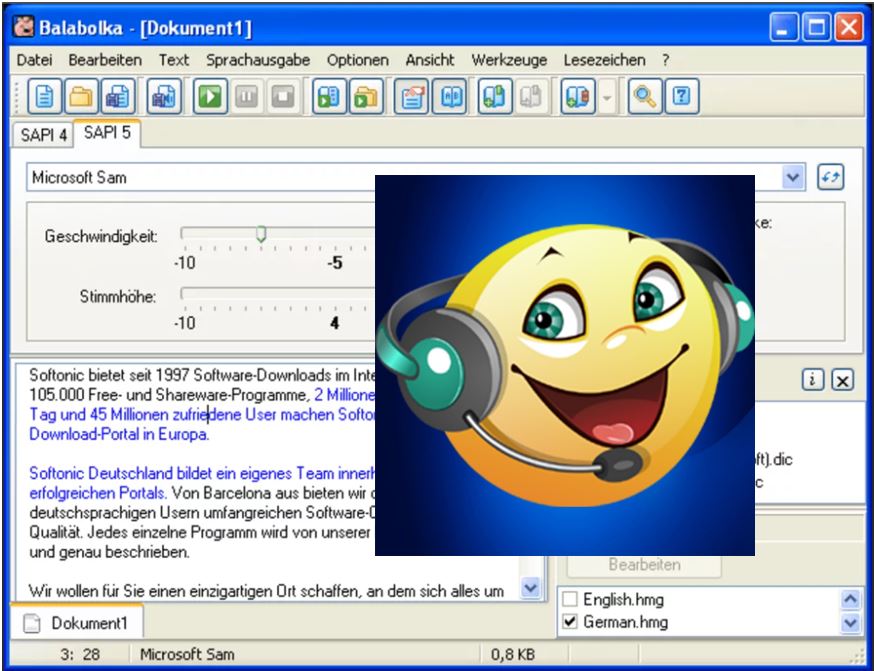Open the Text menu
874x671 pixels.
(174, 60)
